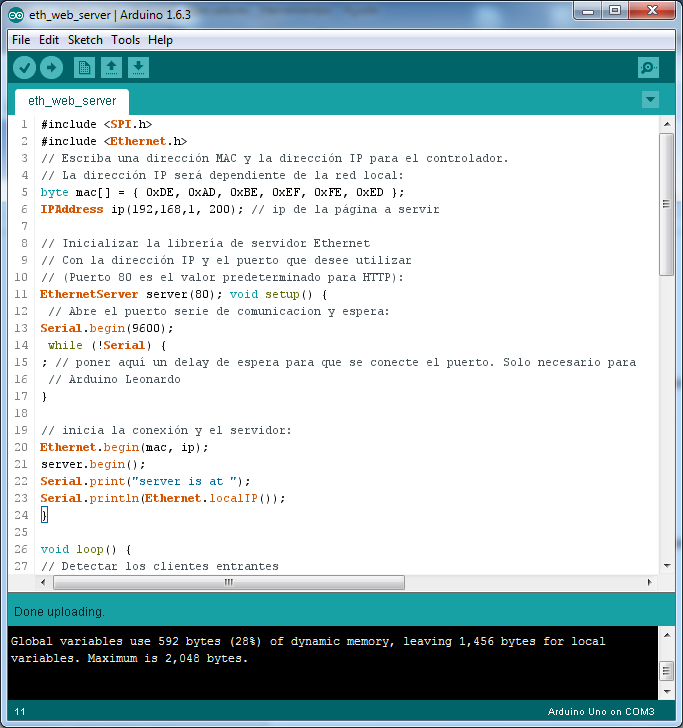Click the 'void loop() {' line
683x728 pixels.
point(86,549)
